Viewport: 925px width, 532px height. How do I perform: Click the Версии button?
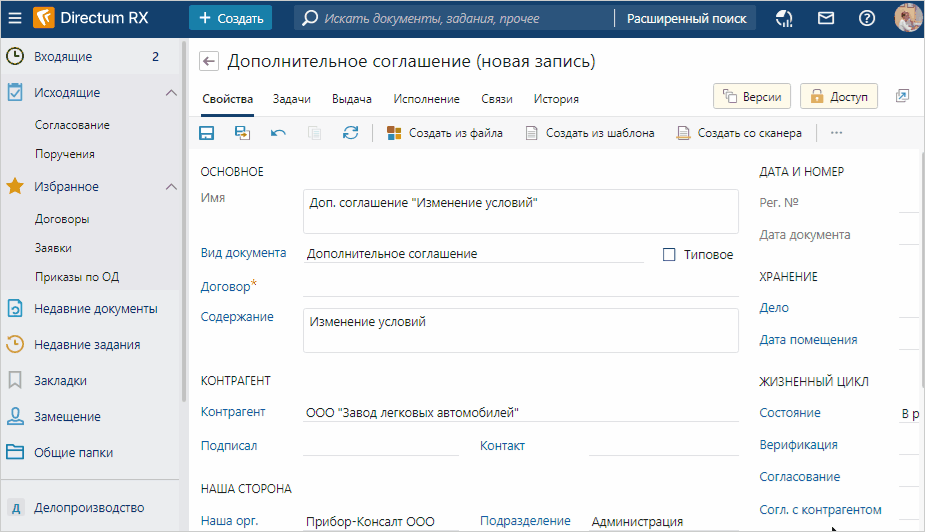click(x=753, y=96)
